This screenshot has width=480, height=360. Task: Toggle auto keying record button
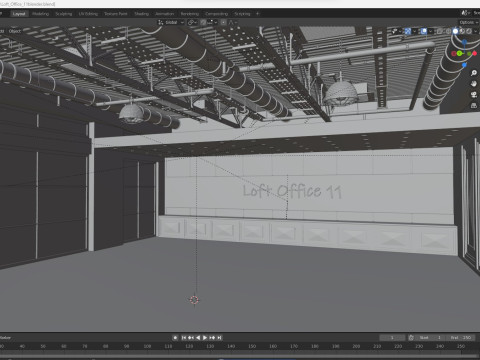(175, 338)
